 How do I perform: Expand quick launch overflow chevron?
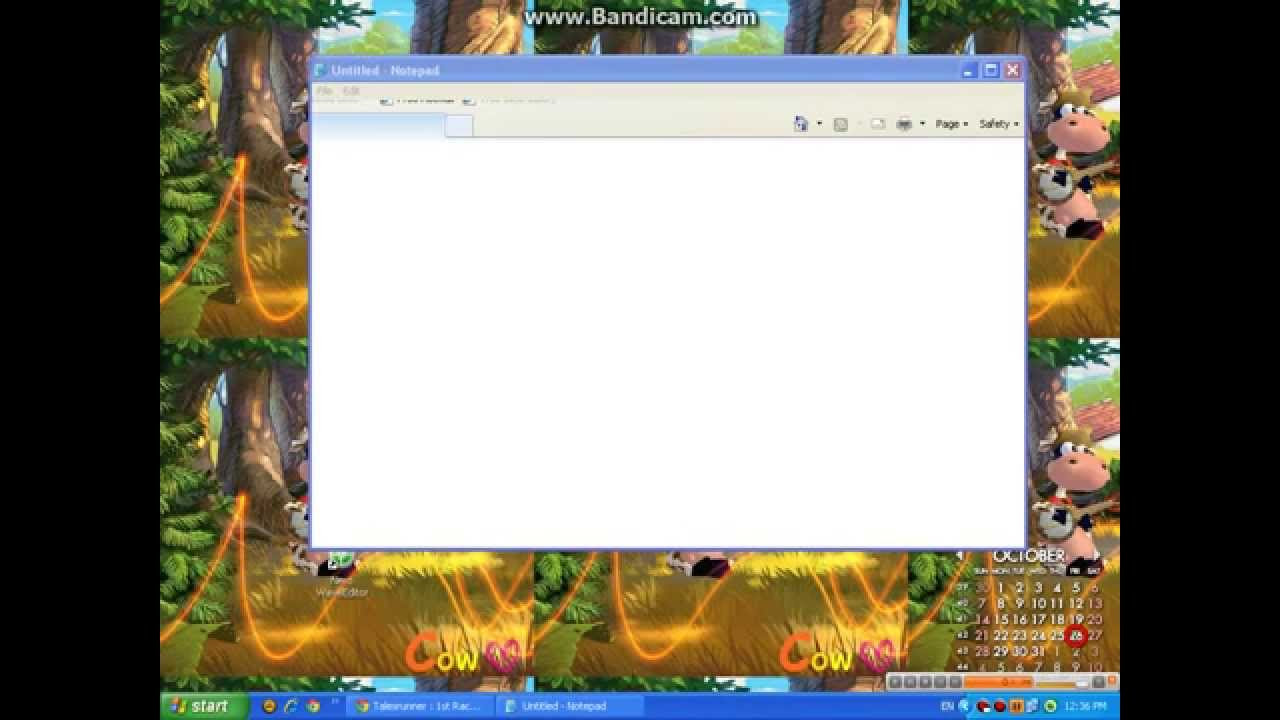[x=335, y=702]
